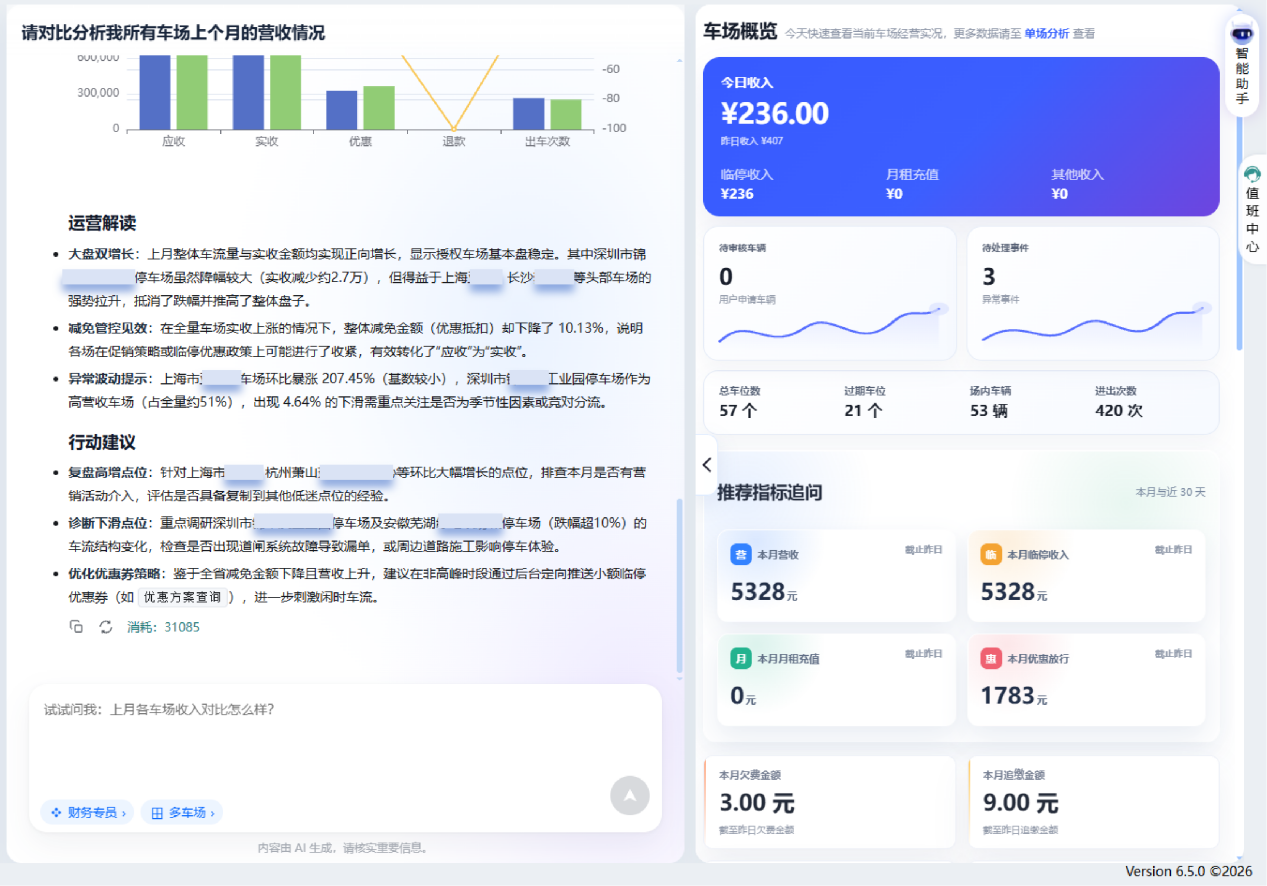Viewport: 1267px width, 886px height.
Task: Open 值班中心 headset icon
Action: coord(1252,174)
